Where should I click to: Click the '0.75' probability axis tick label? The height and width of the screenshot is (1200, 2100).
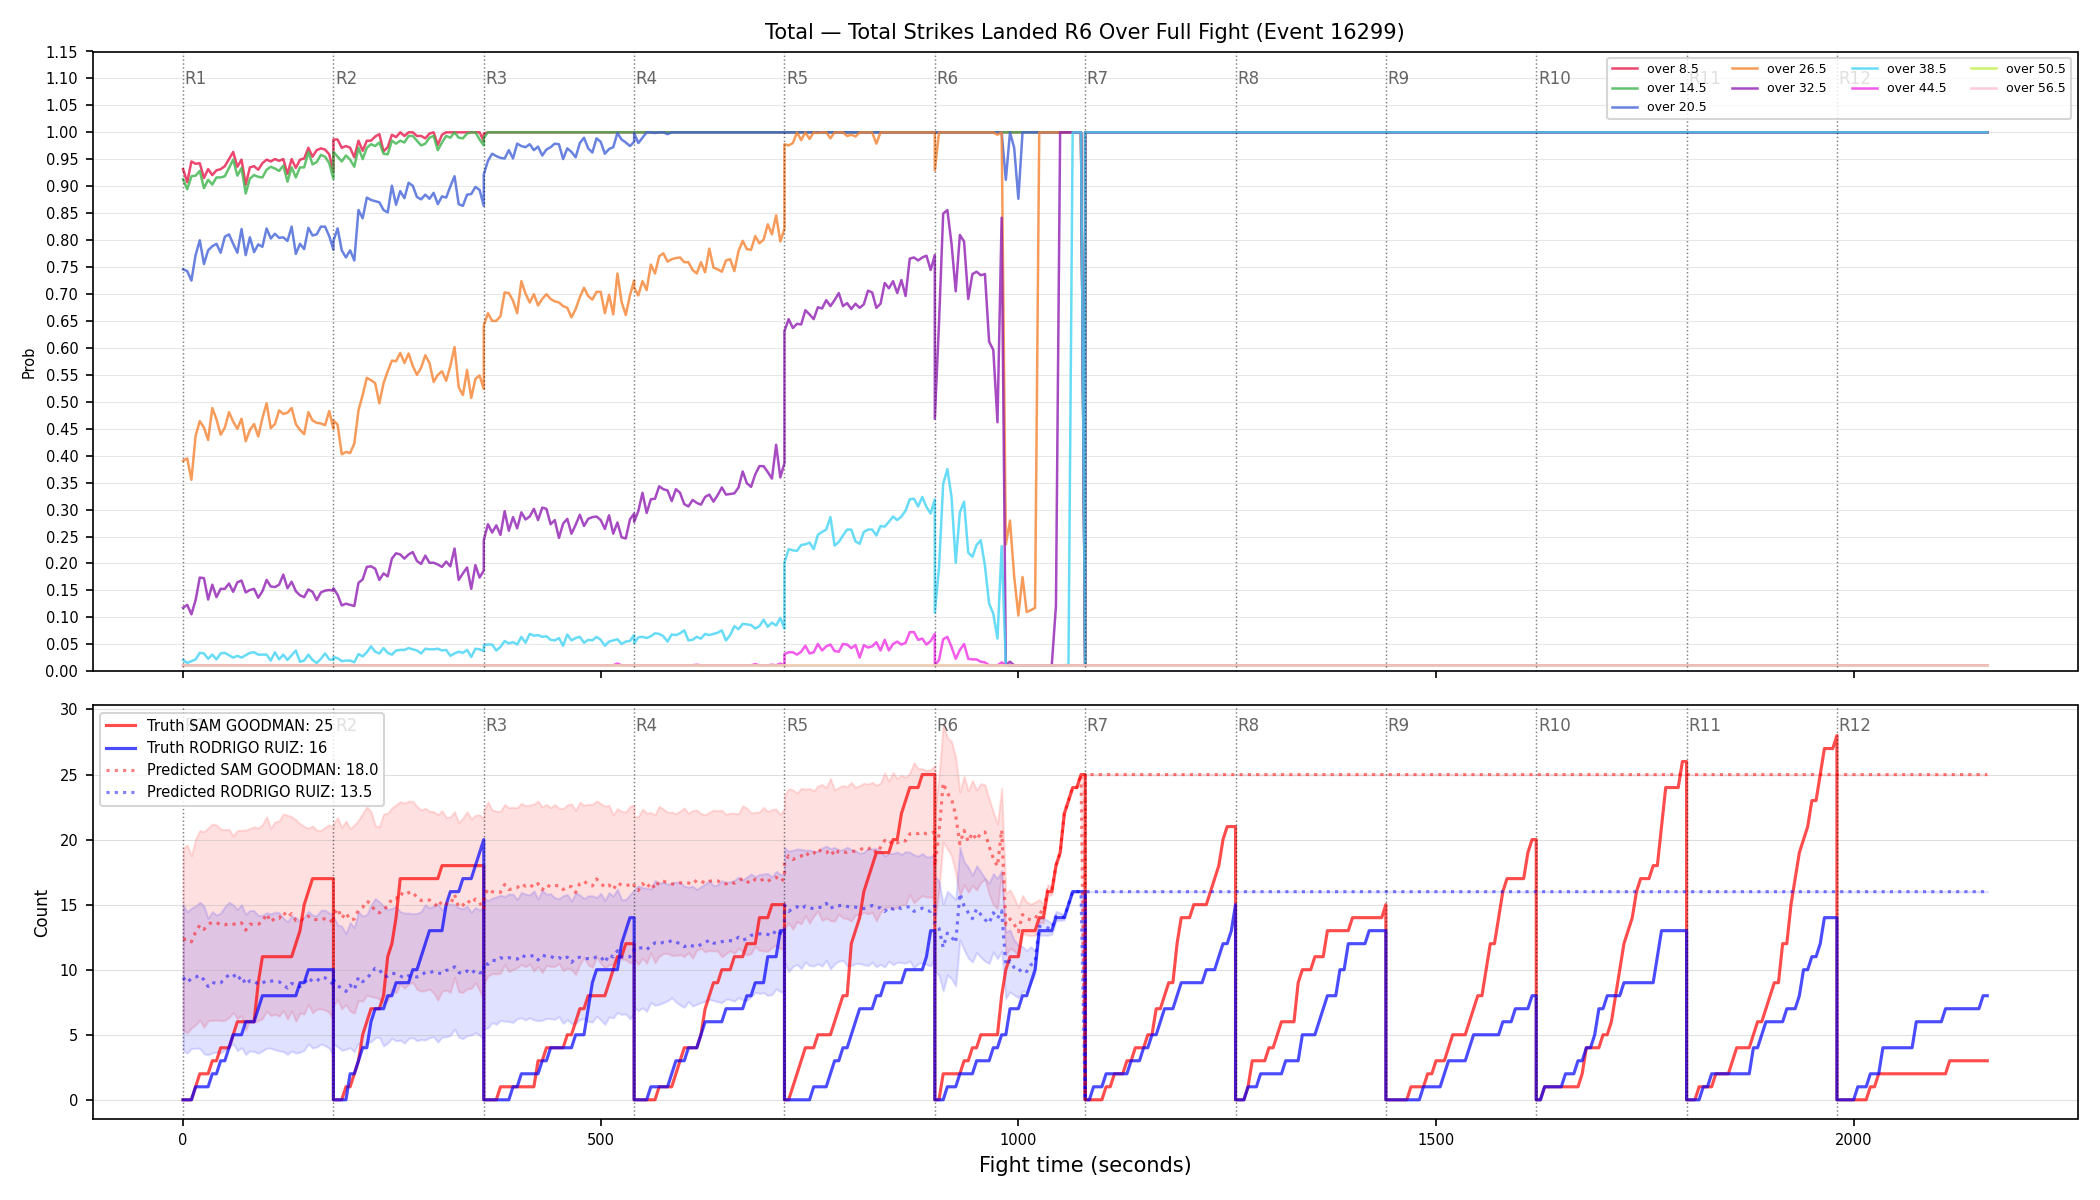click(x=62, y=267)
